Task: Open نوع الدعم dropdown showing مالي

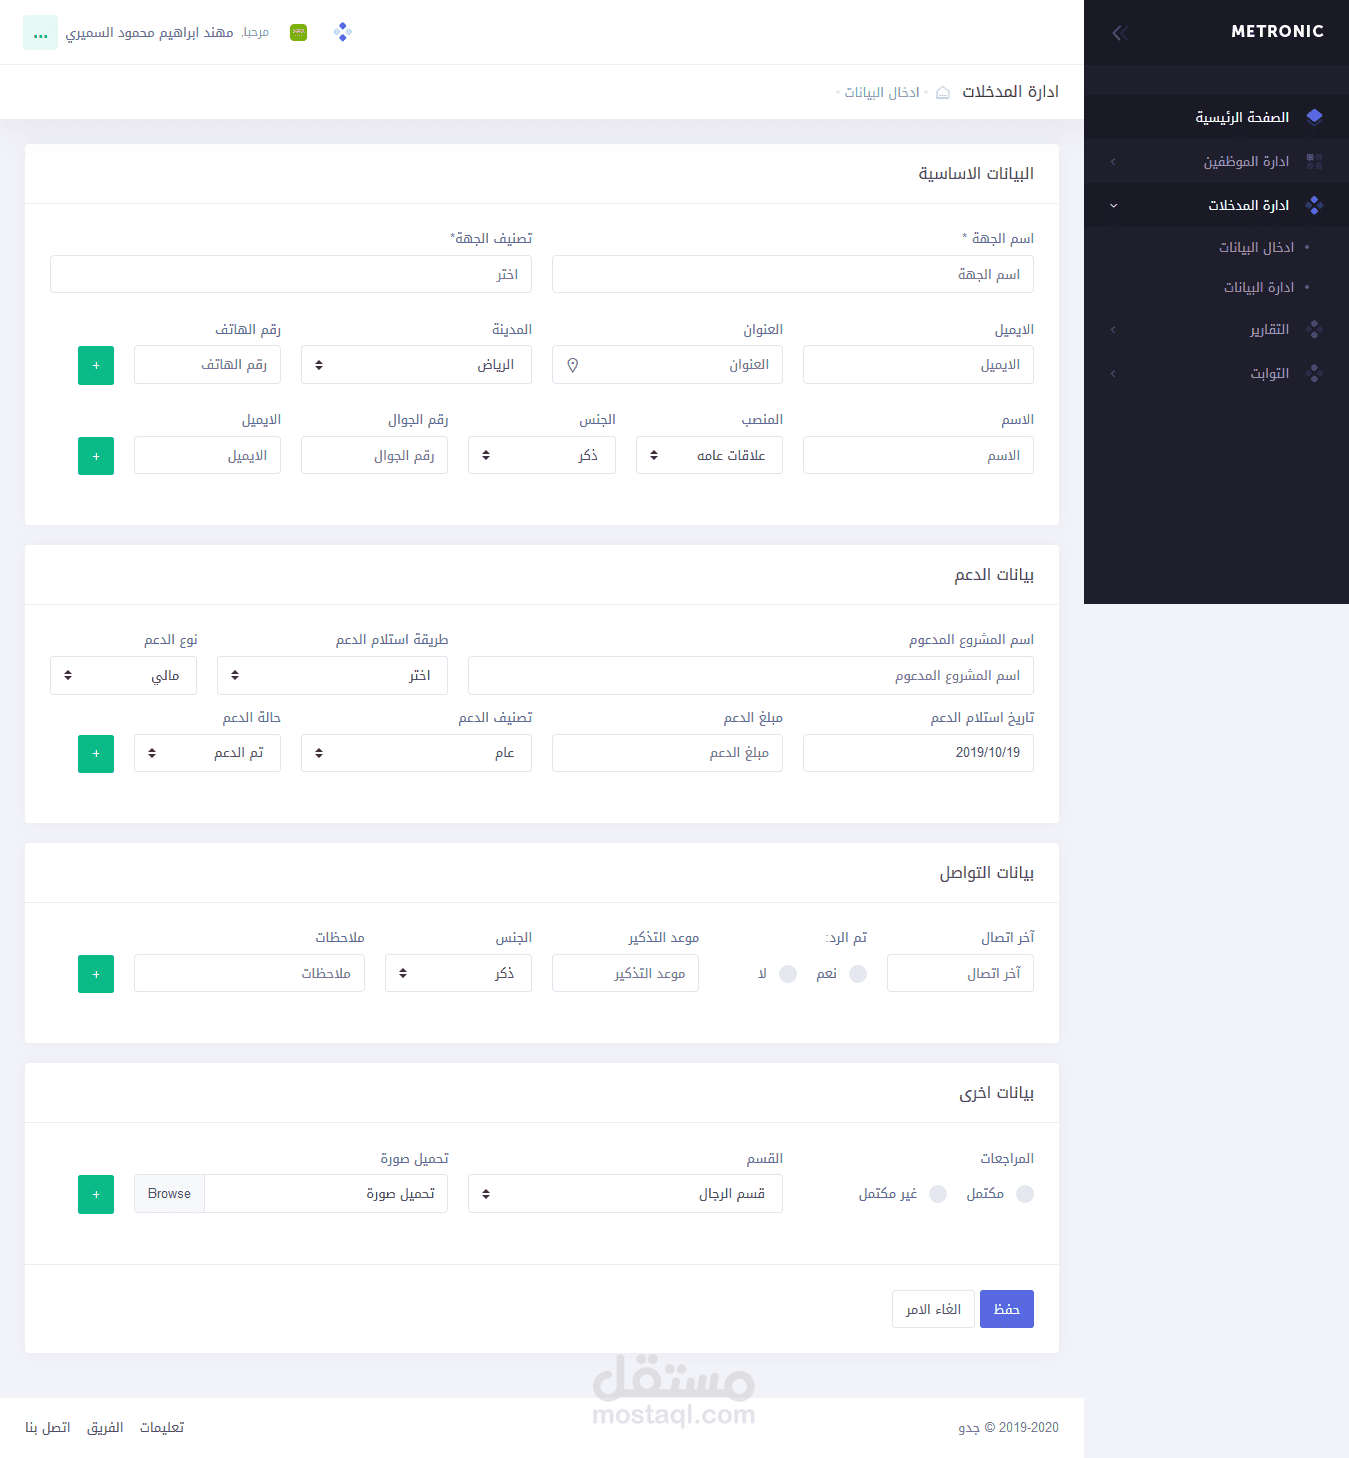Action: tap(123, 676)
